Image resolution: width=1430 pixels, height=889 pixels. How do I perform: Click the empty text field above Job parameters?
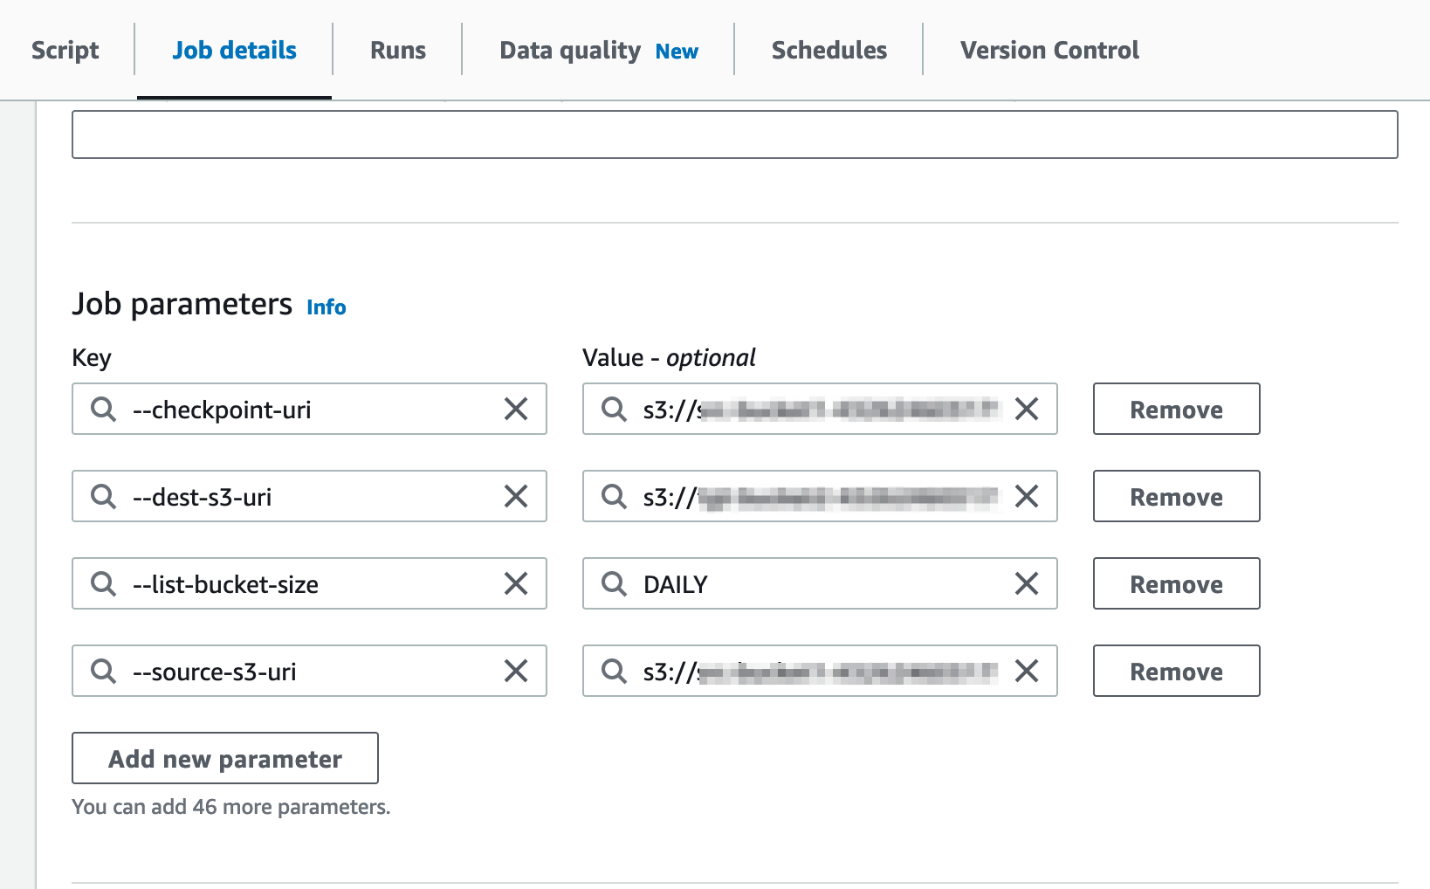click(733, 133)
